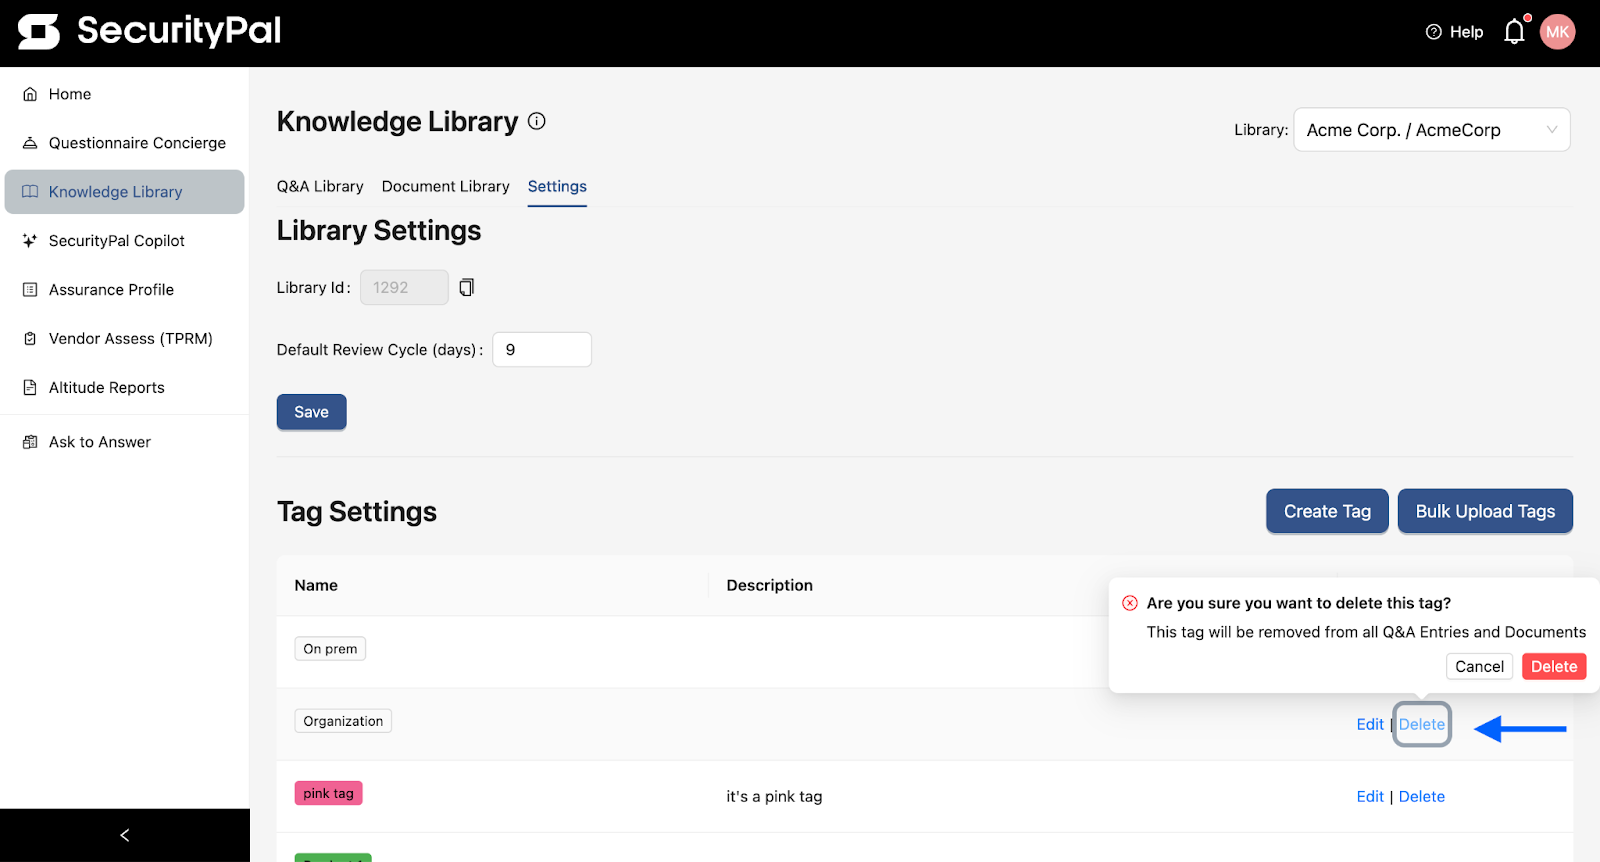
Task: Click the SecurityPal Copilot sparkle icon
Action: tap(30, 241)
